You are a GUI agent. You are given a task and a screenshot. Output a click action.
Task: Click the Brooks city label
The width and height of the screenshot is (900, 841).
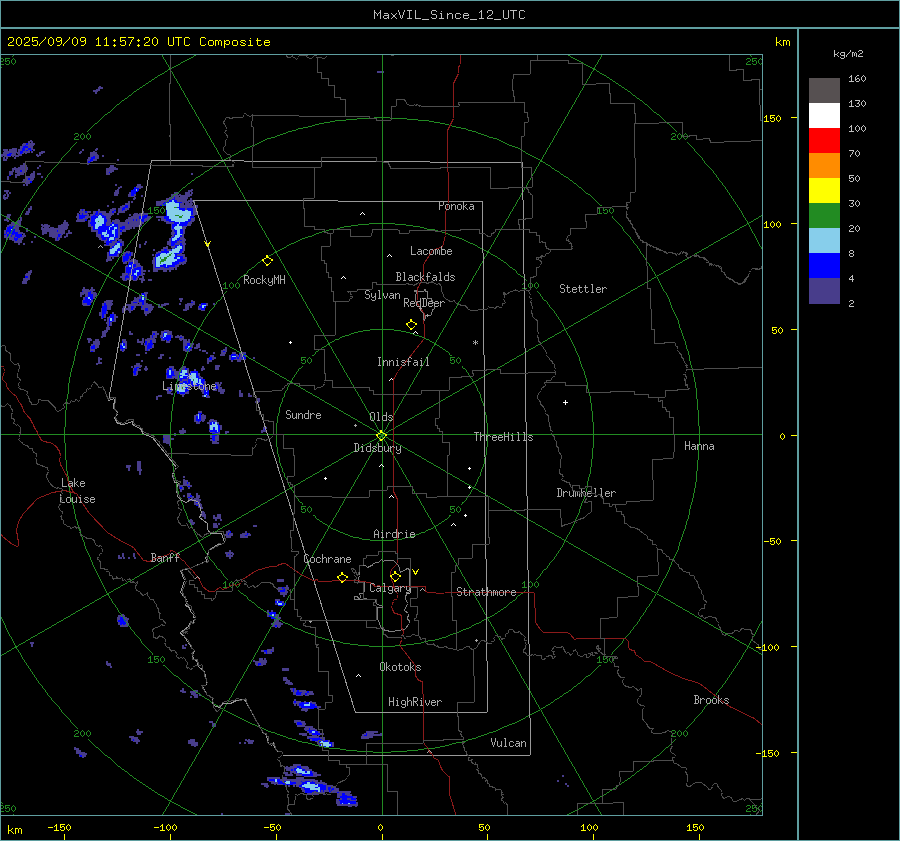tap(711, 700)
